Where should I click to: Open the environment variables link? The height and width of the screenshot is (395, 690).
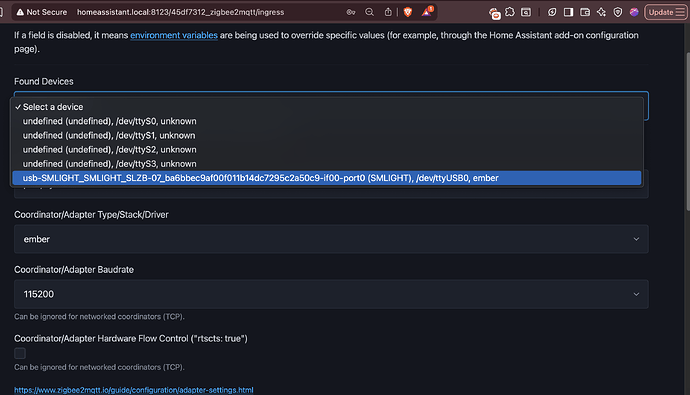click(x=174, y=35)
